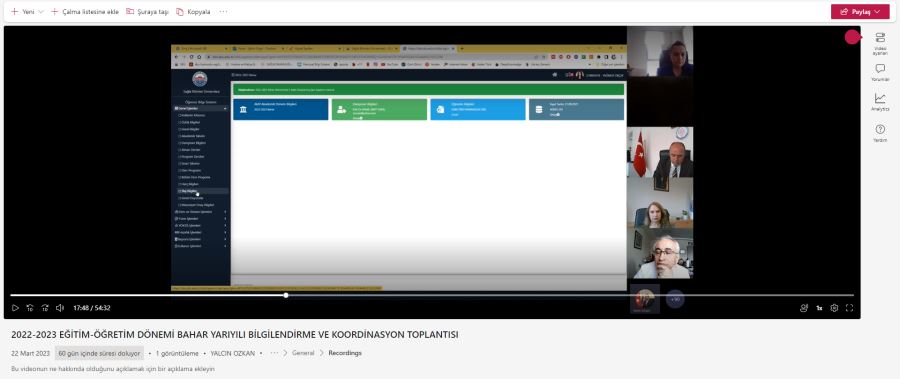Click owner name YALCIN OZKAN
The width and height of the screenshot is (900, 379).
(232, 353)
